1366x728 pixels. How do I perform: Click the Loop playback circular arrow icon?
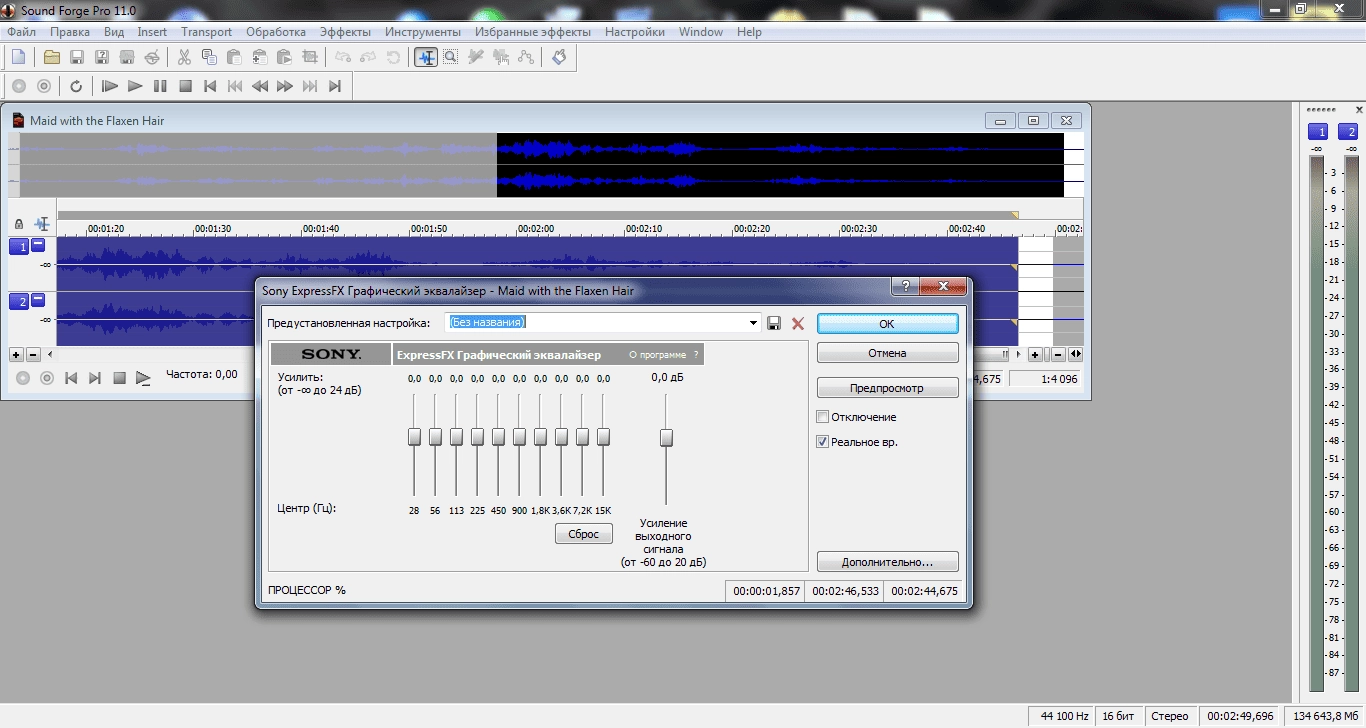pos(76,87)
